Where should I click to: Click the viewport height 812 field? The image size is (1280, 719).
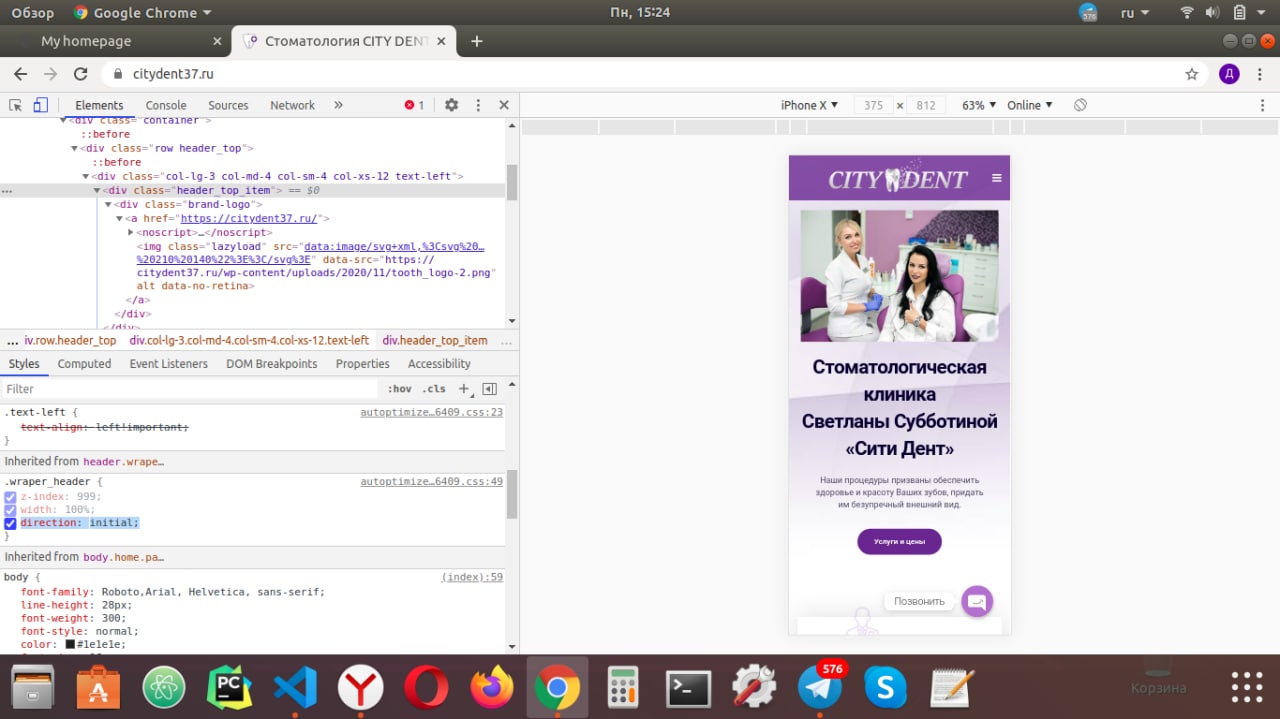(925, 105)
